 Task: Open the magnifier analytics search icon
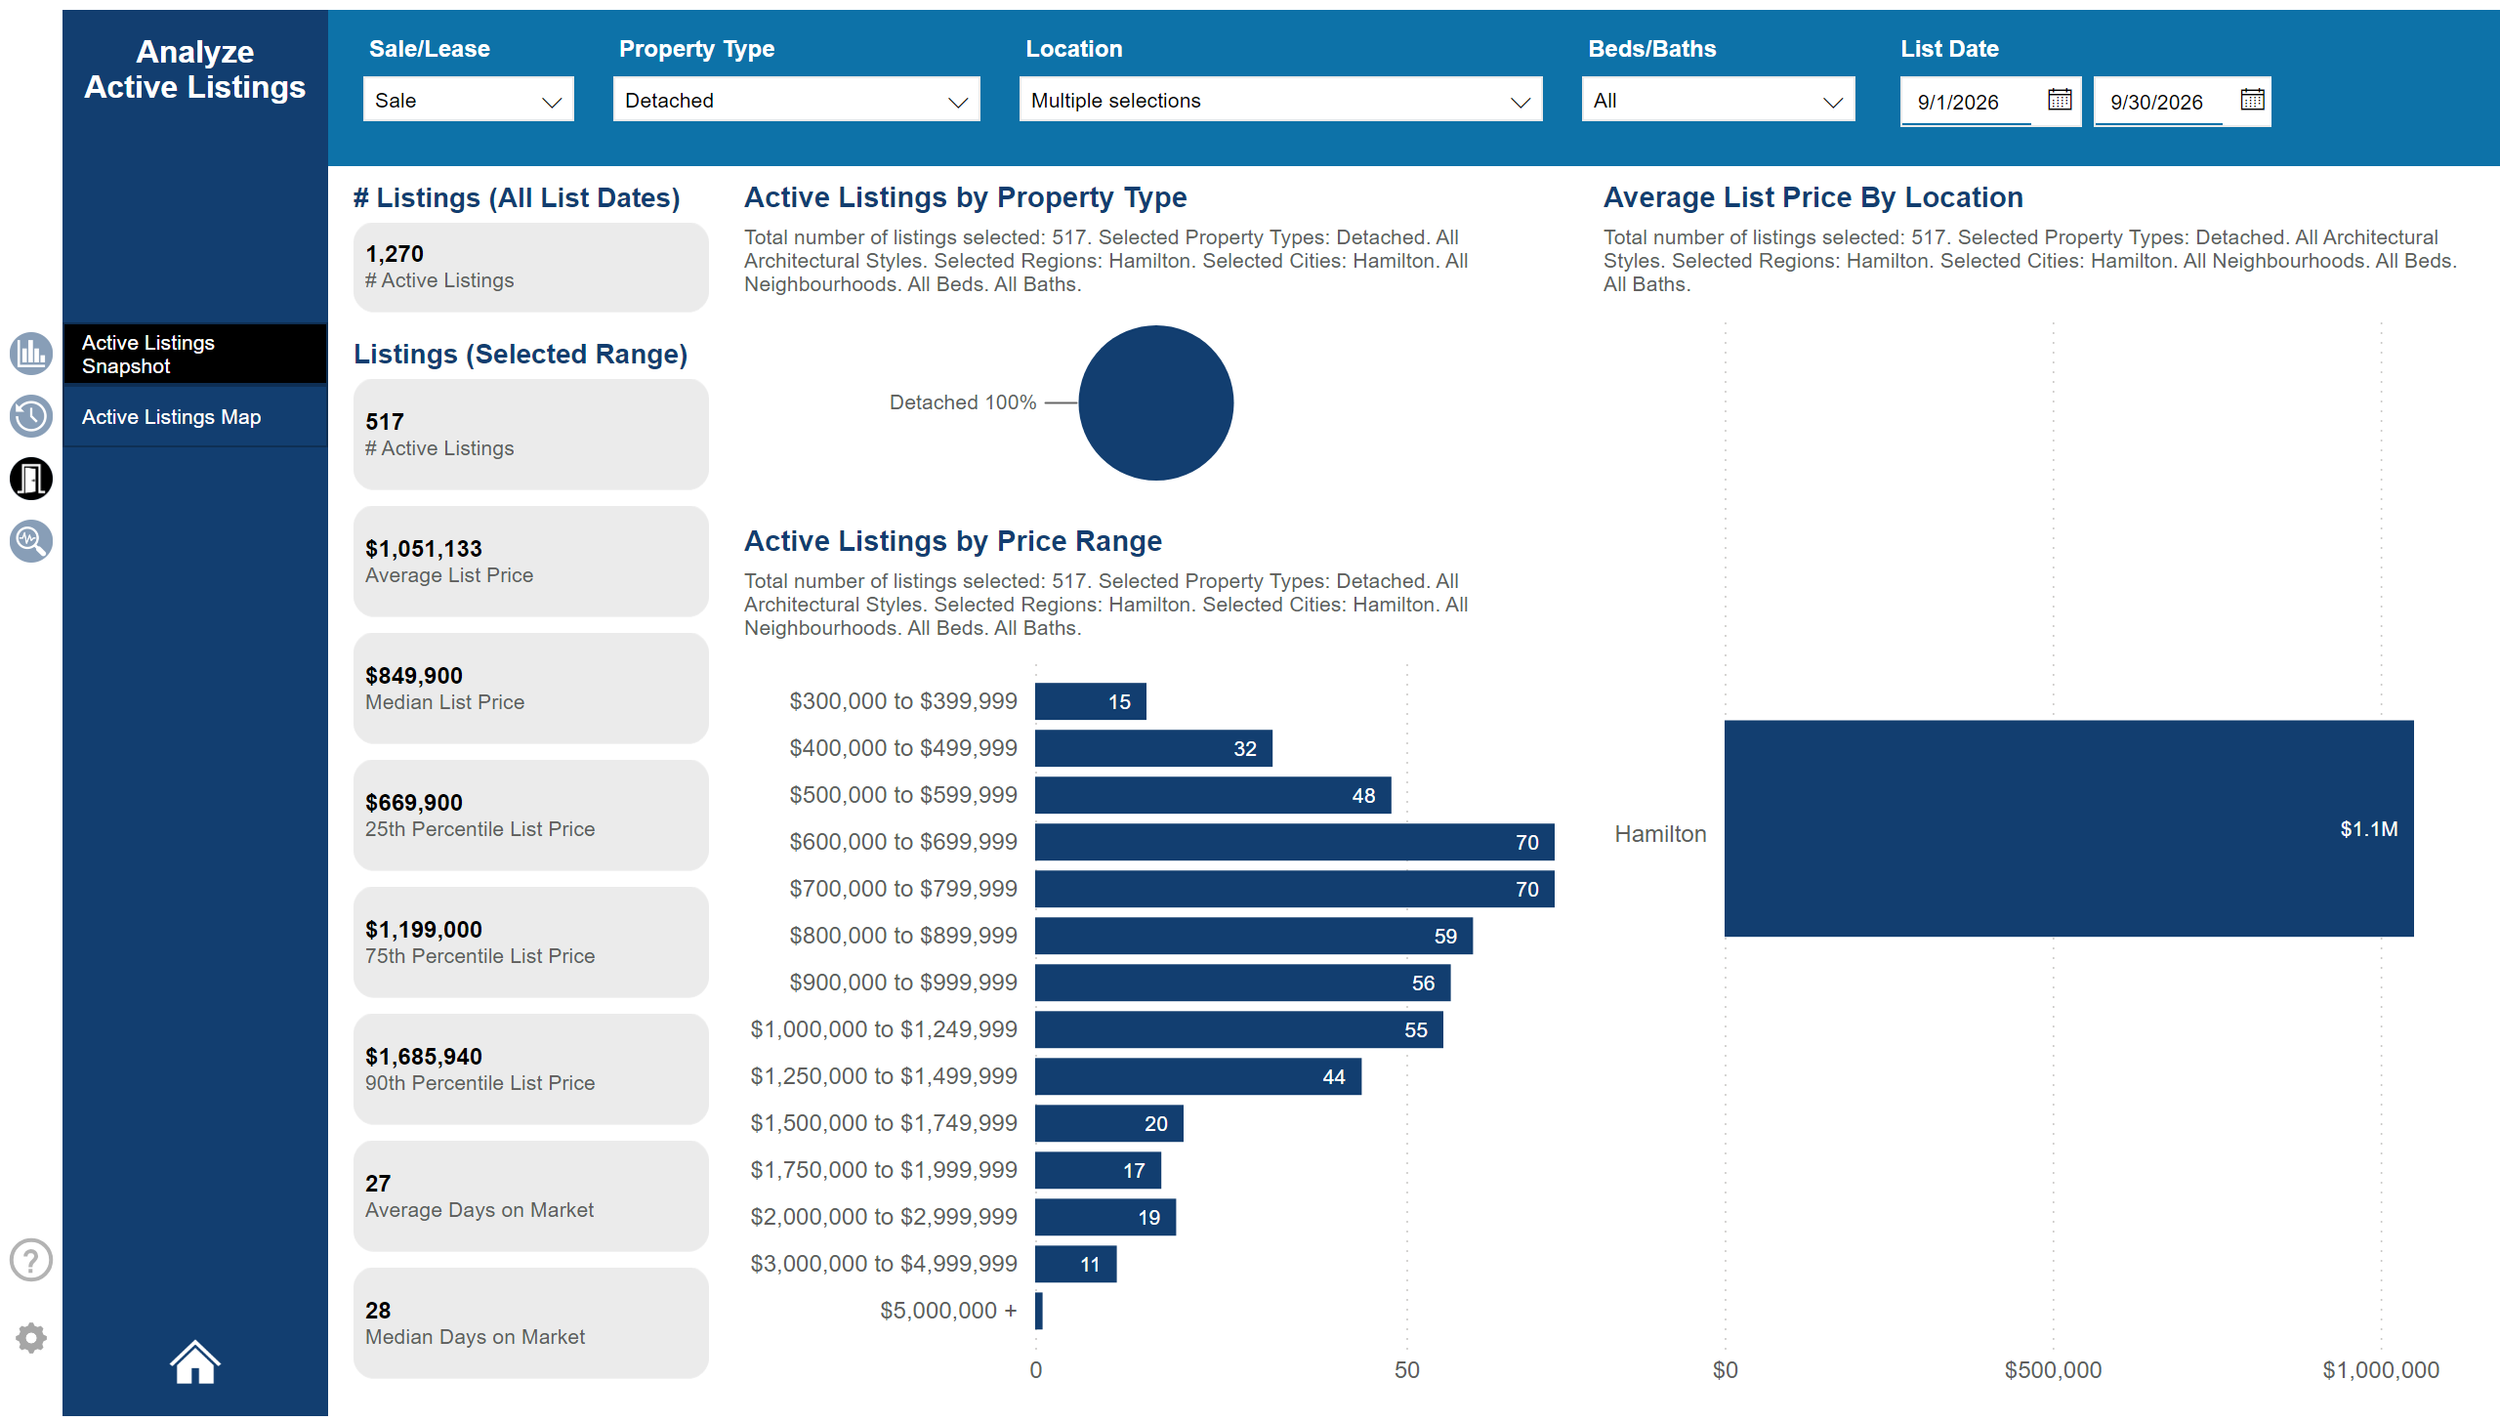coord(31,541)
